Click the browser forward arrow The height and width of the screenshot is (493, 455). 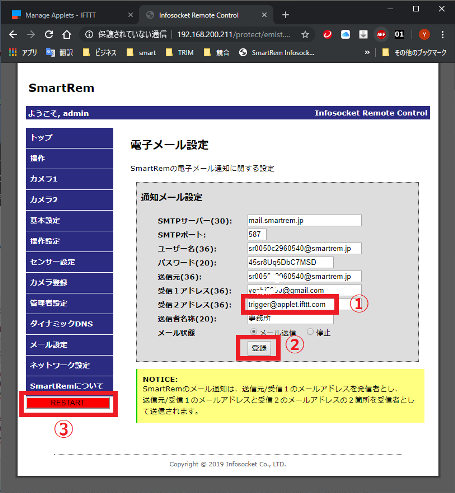pos(31,34)
